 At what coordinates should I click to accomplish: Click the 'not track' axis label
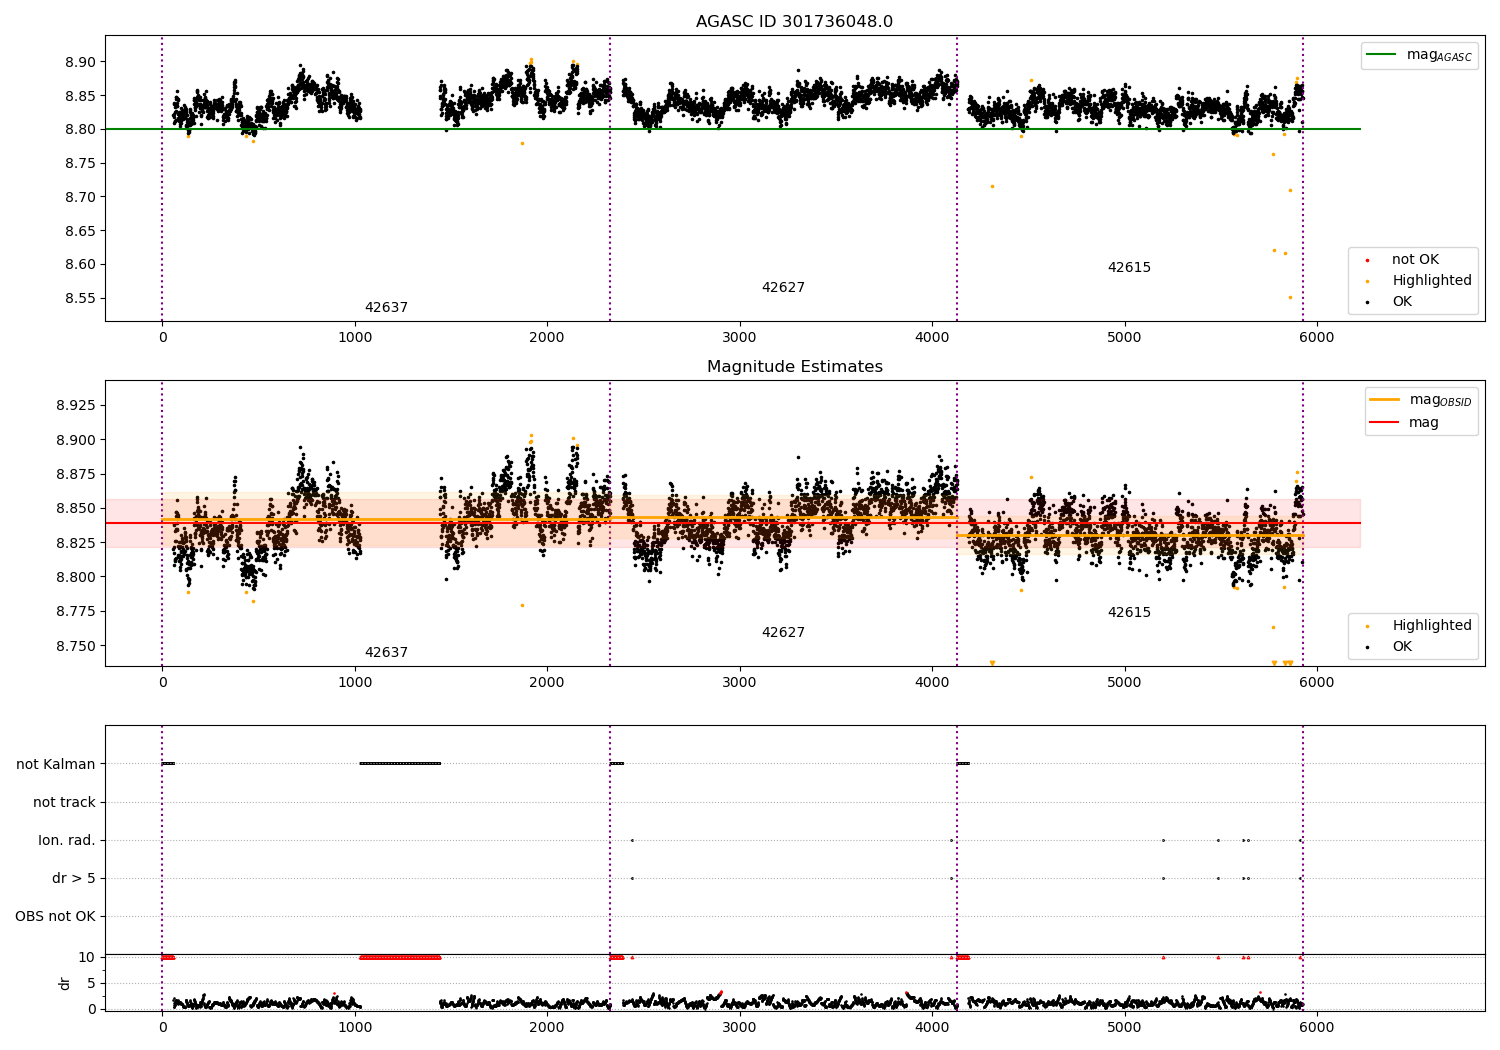point(64,803)
